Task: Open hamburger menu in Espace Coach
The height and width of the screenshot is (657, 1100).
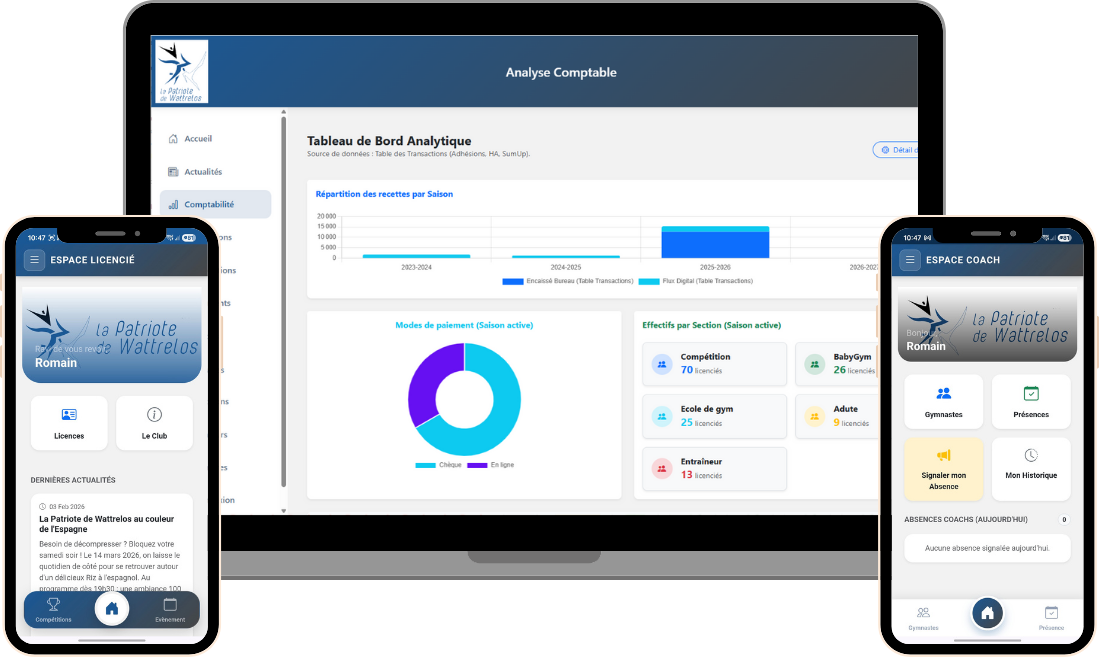Action: pos(910,260)
